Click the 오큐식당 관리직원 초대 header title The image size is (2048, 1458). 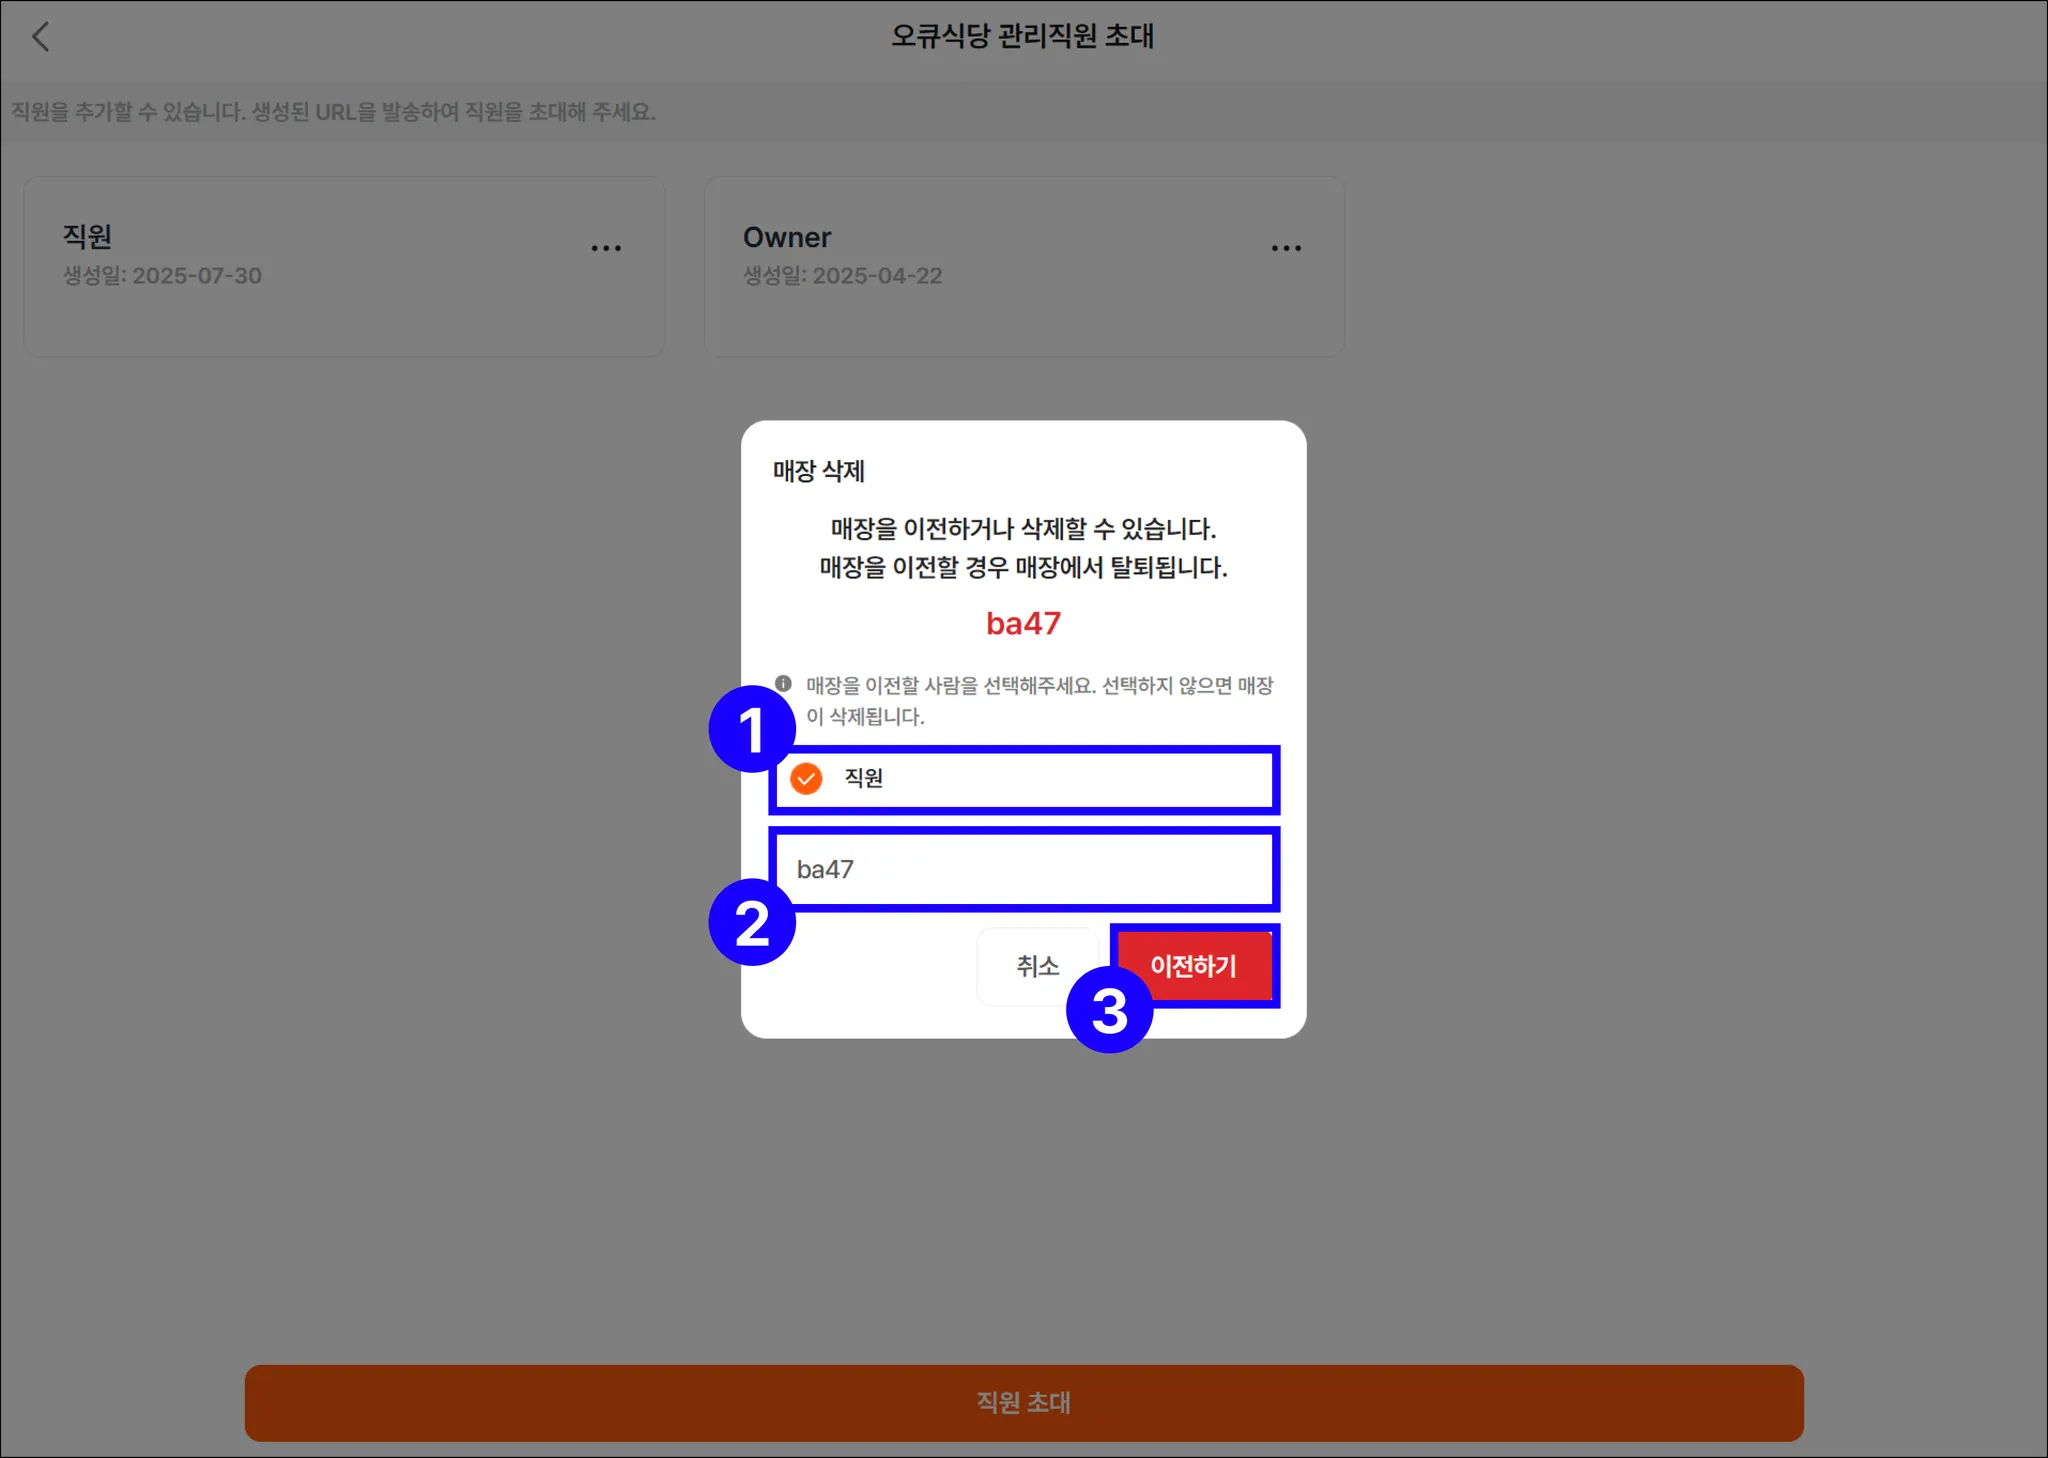tap(1023, 37)
